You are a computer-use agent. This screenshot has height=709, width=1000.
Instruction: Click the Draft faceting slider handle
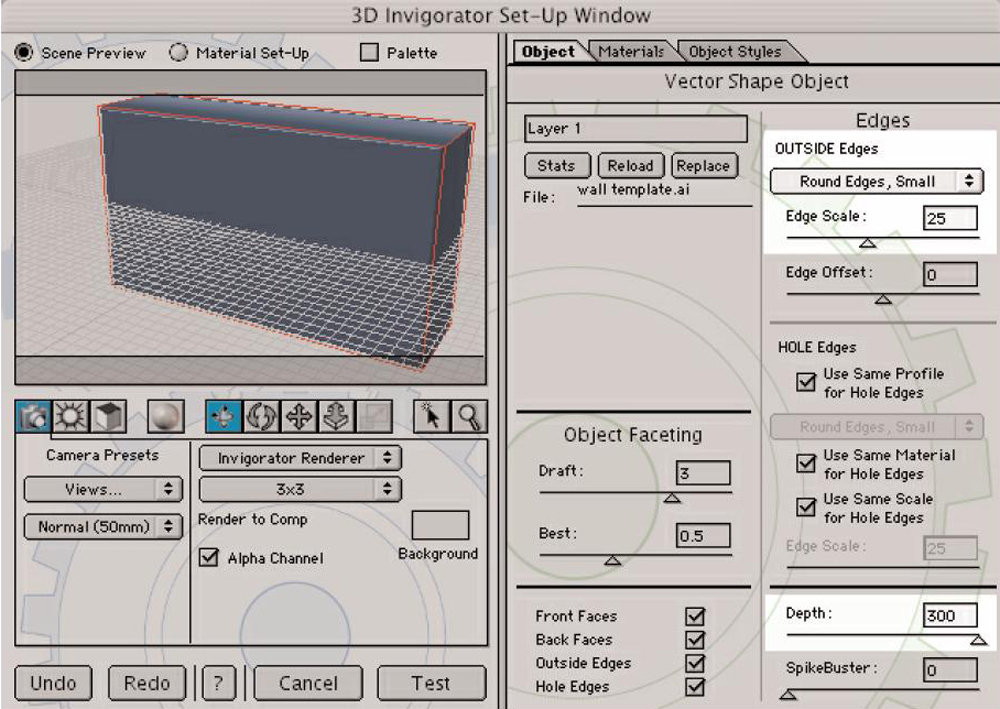click(x=672, y=498)
